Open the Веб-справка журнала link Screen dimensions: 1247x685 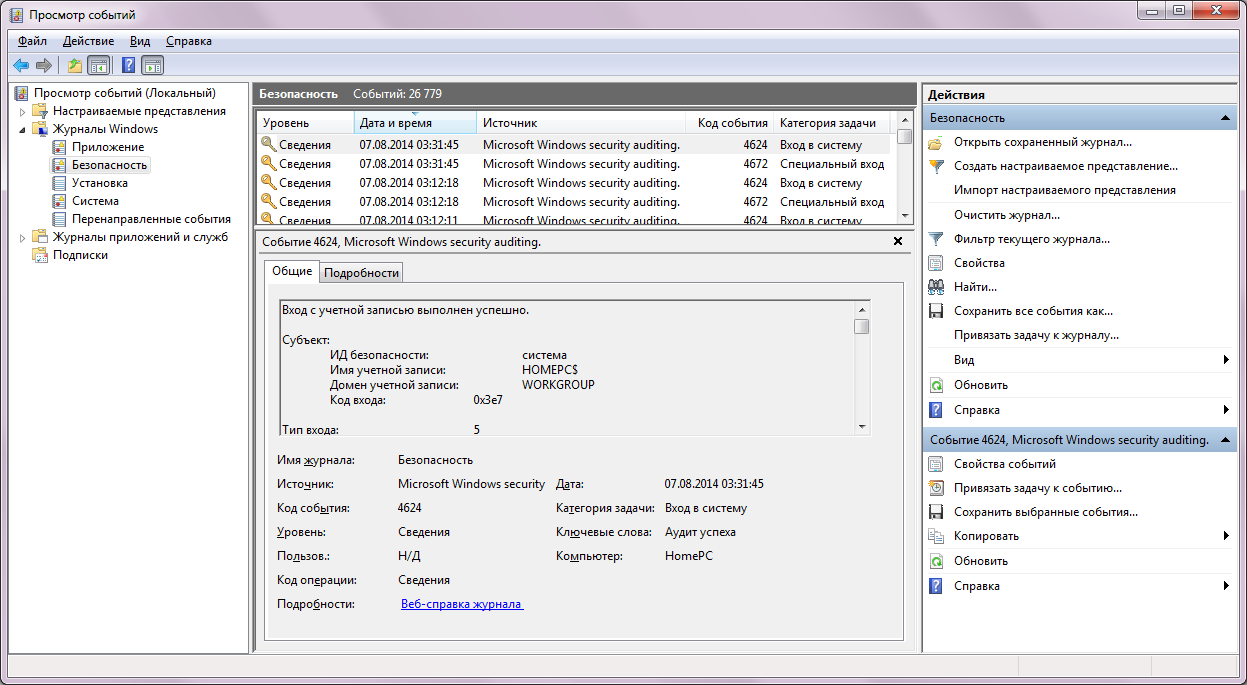pyautogui.click(x=461, y=604)
